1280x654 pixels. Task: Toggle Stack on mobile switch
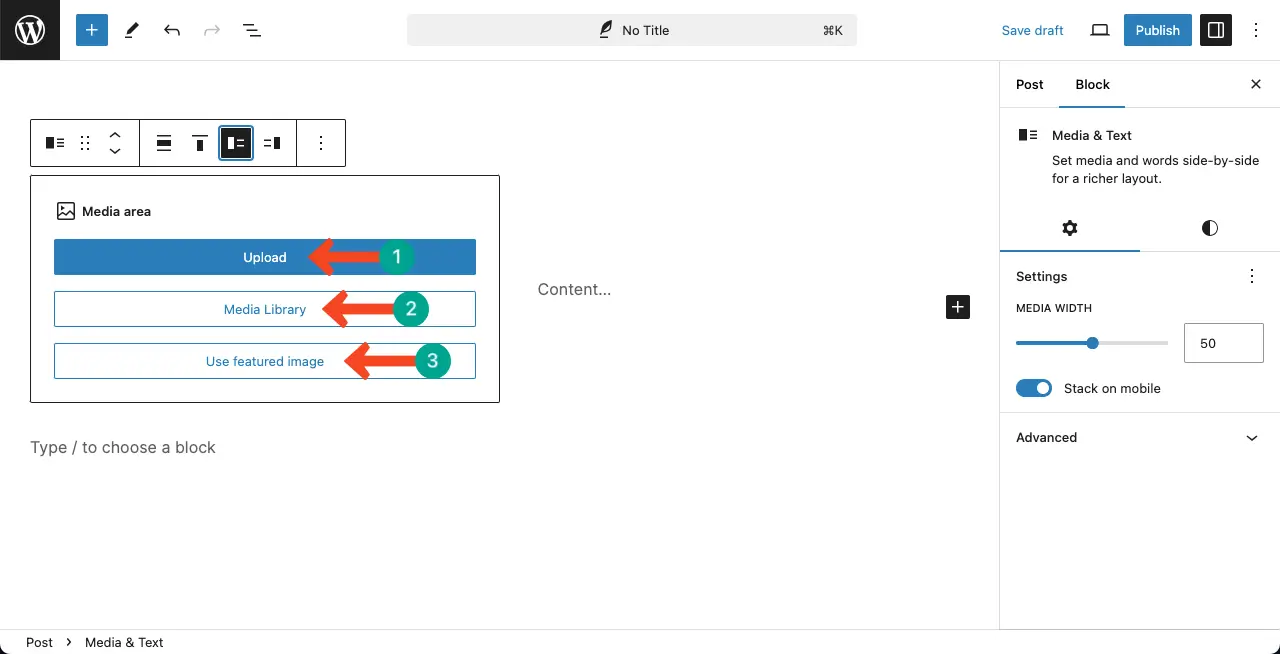click(1034, 388)
